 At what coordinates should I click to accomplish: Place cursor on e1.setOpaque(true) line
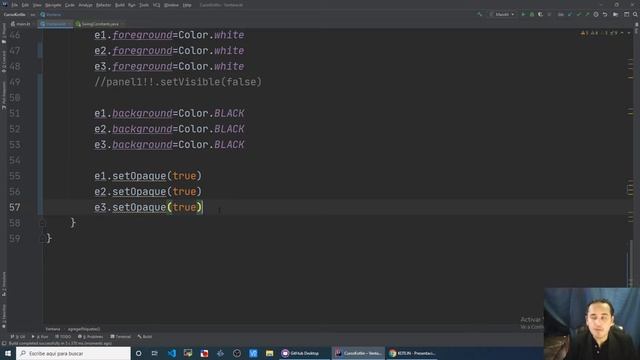[x=148, y=176]
